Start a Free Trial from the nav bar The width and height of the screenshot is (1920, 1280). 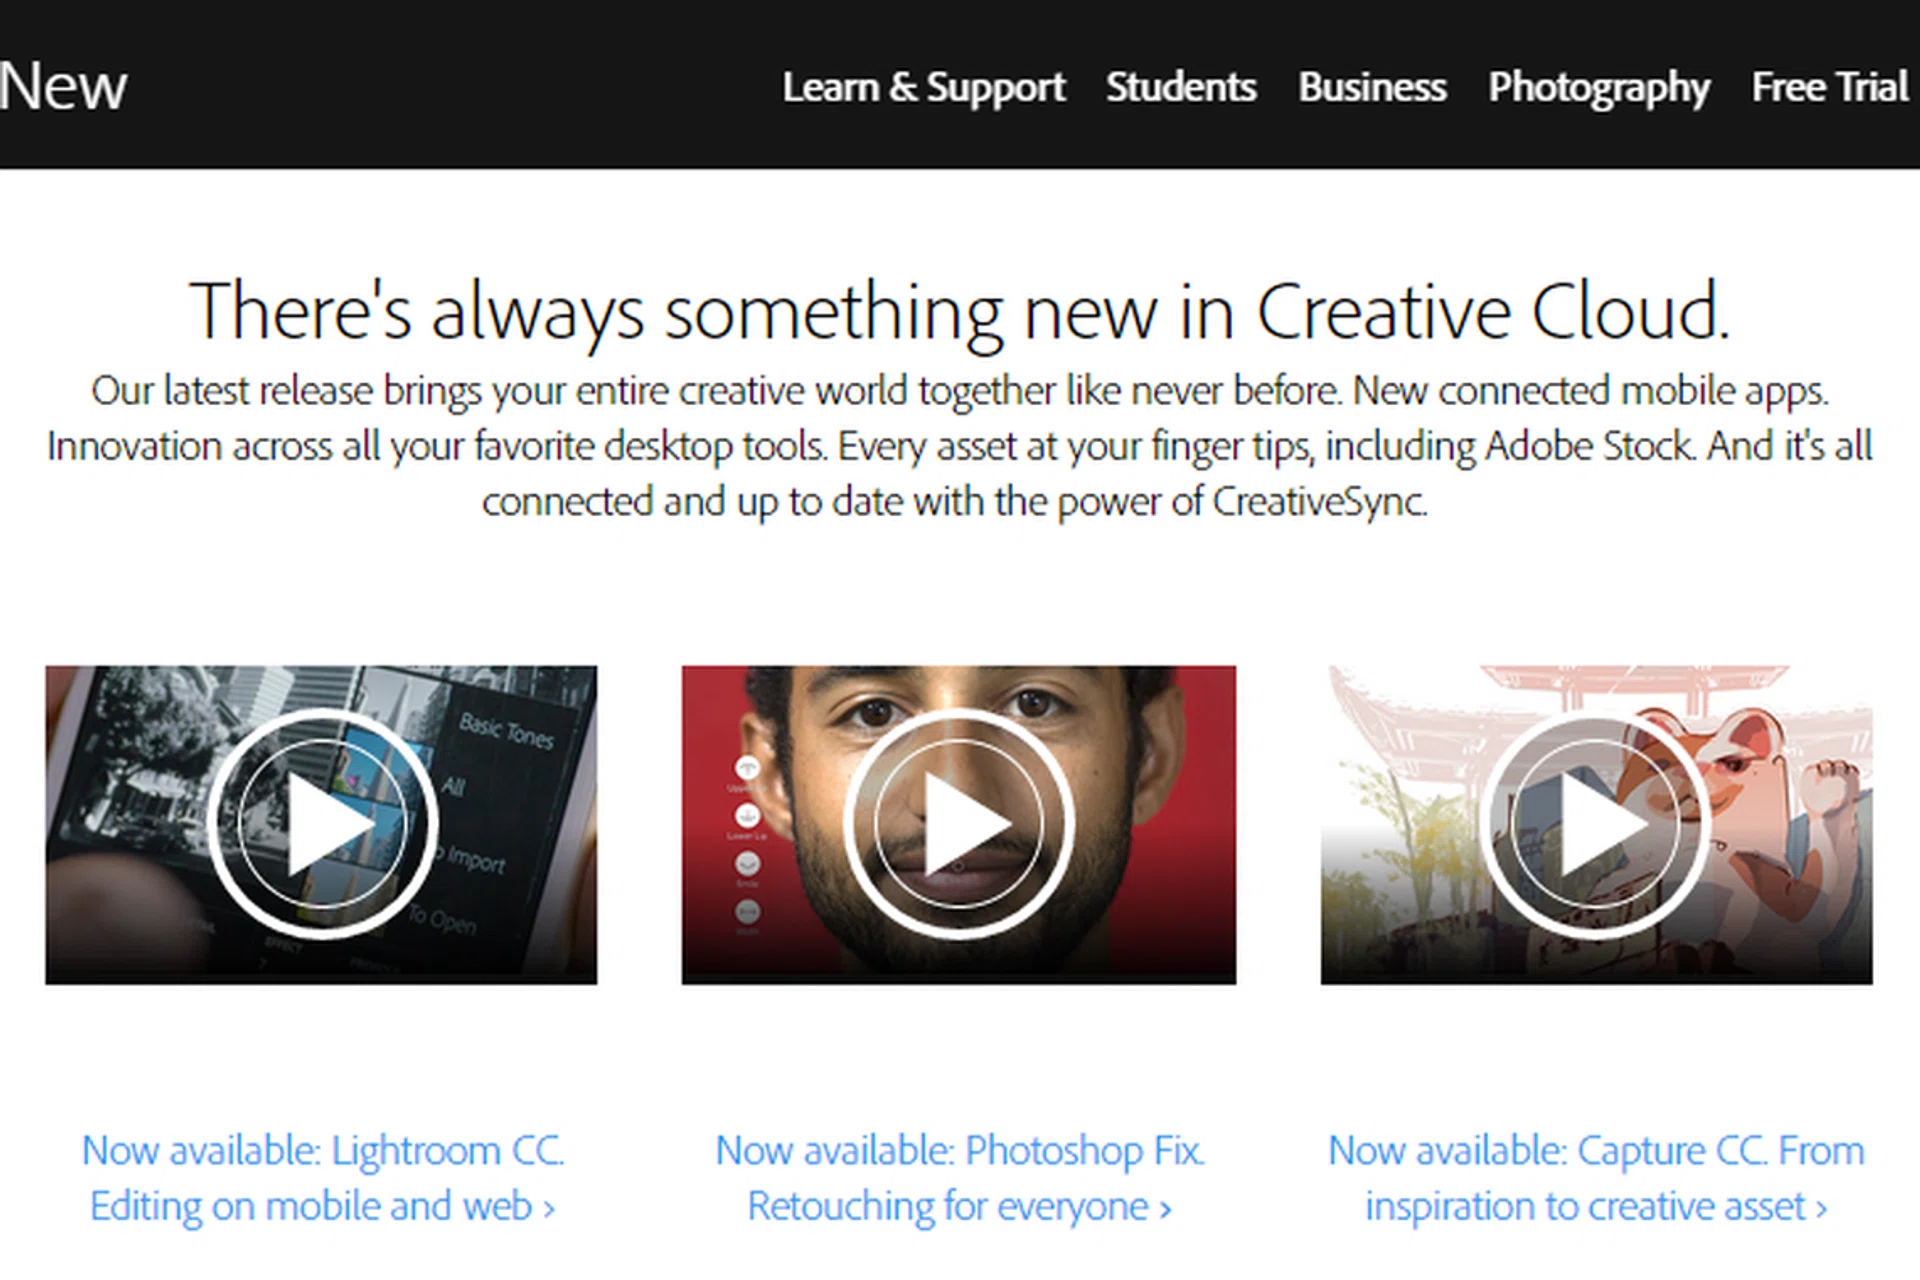1829,87
